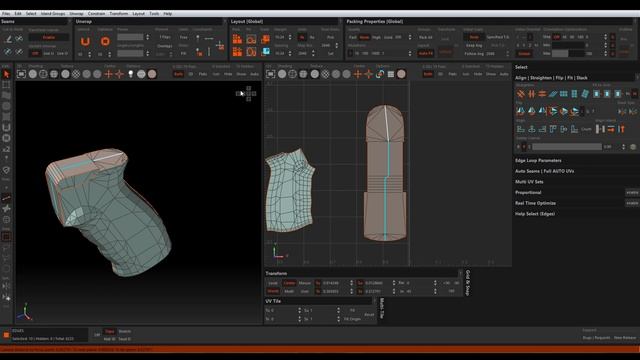Adjust the slider below the Align icons
640x360 pixels.
[x=567, y=147]
